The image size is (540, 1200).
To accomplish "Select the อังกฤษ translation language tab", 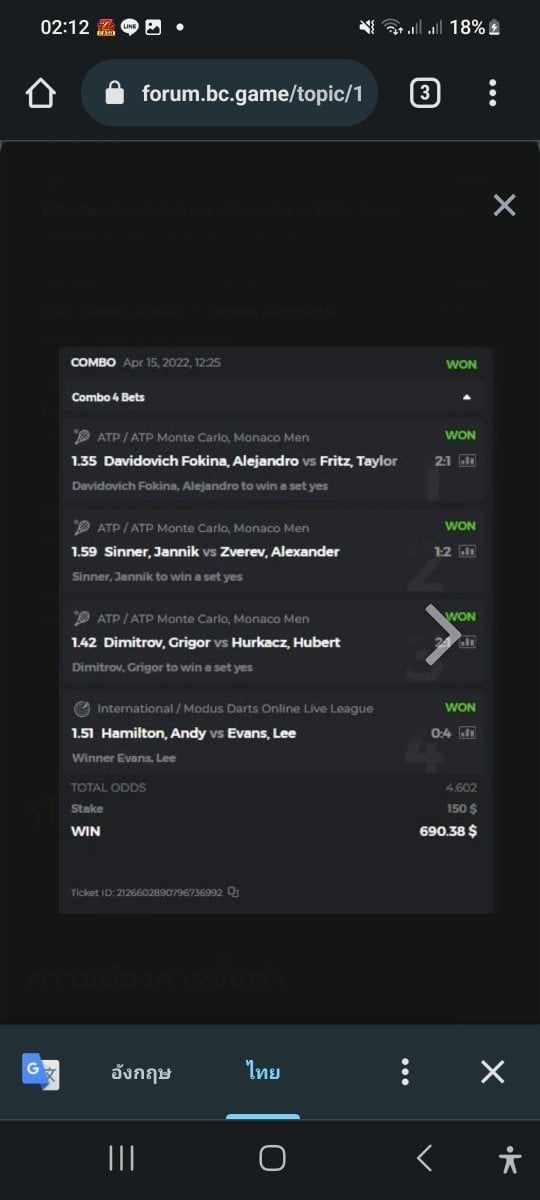I will [141, 1073].
